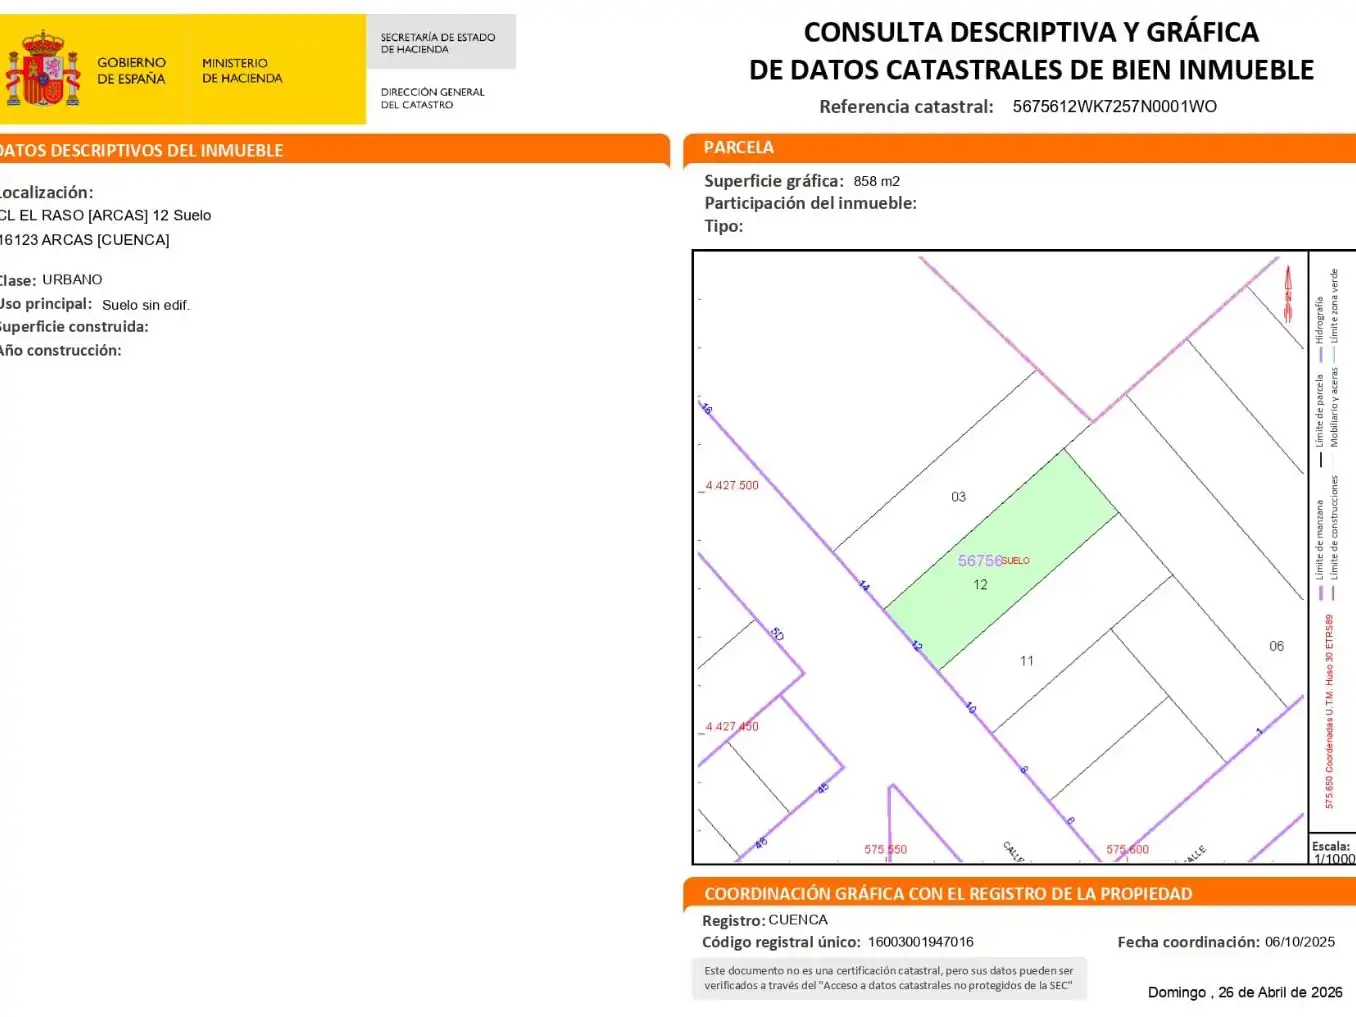Click the 'Límite de manzana' legend entry
The height and width of the screenshot is (1017, 1356).
1320,550
